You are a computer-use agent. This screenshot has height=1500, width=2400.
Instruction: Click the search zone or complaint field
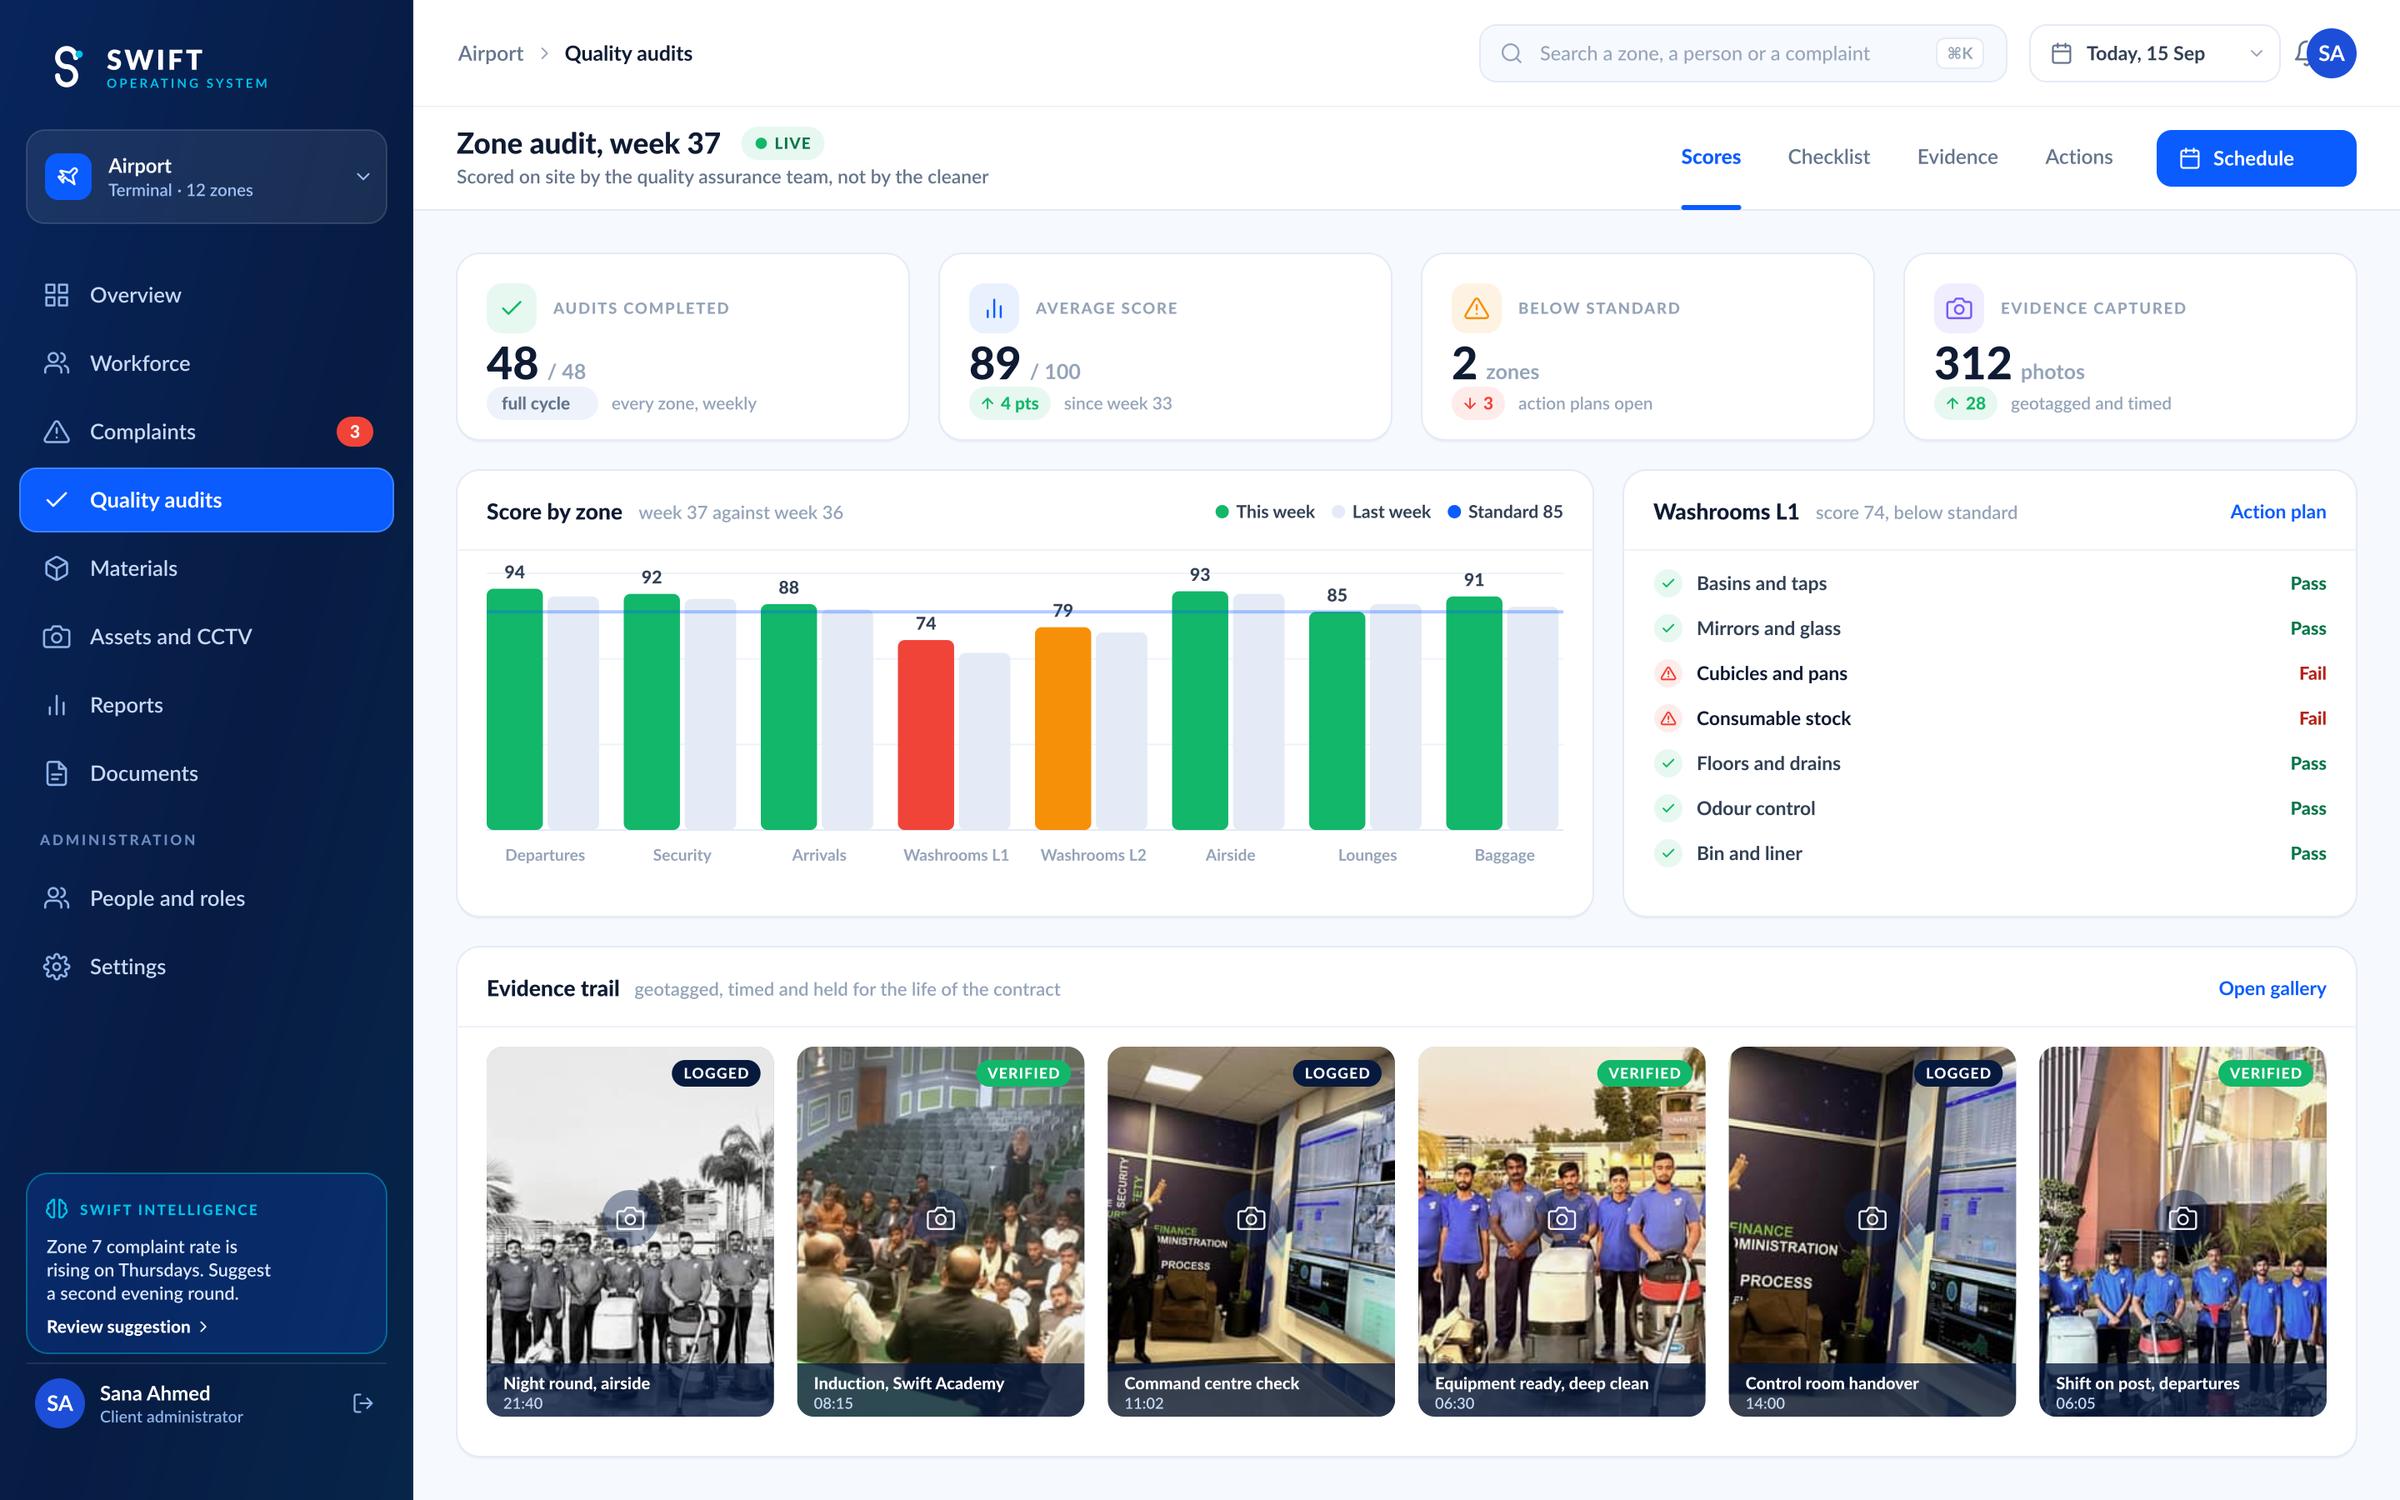click(x=1742, y=53)
